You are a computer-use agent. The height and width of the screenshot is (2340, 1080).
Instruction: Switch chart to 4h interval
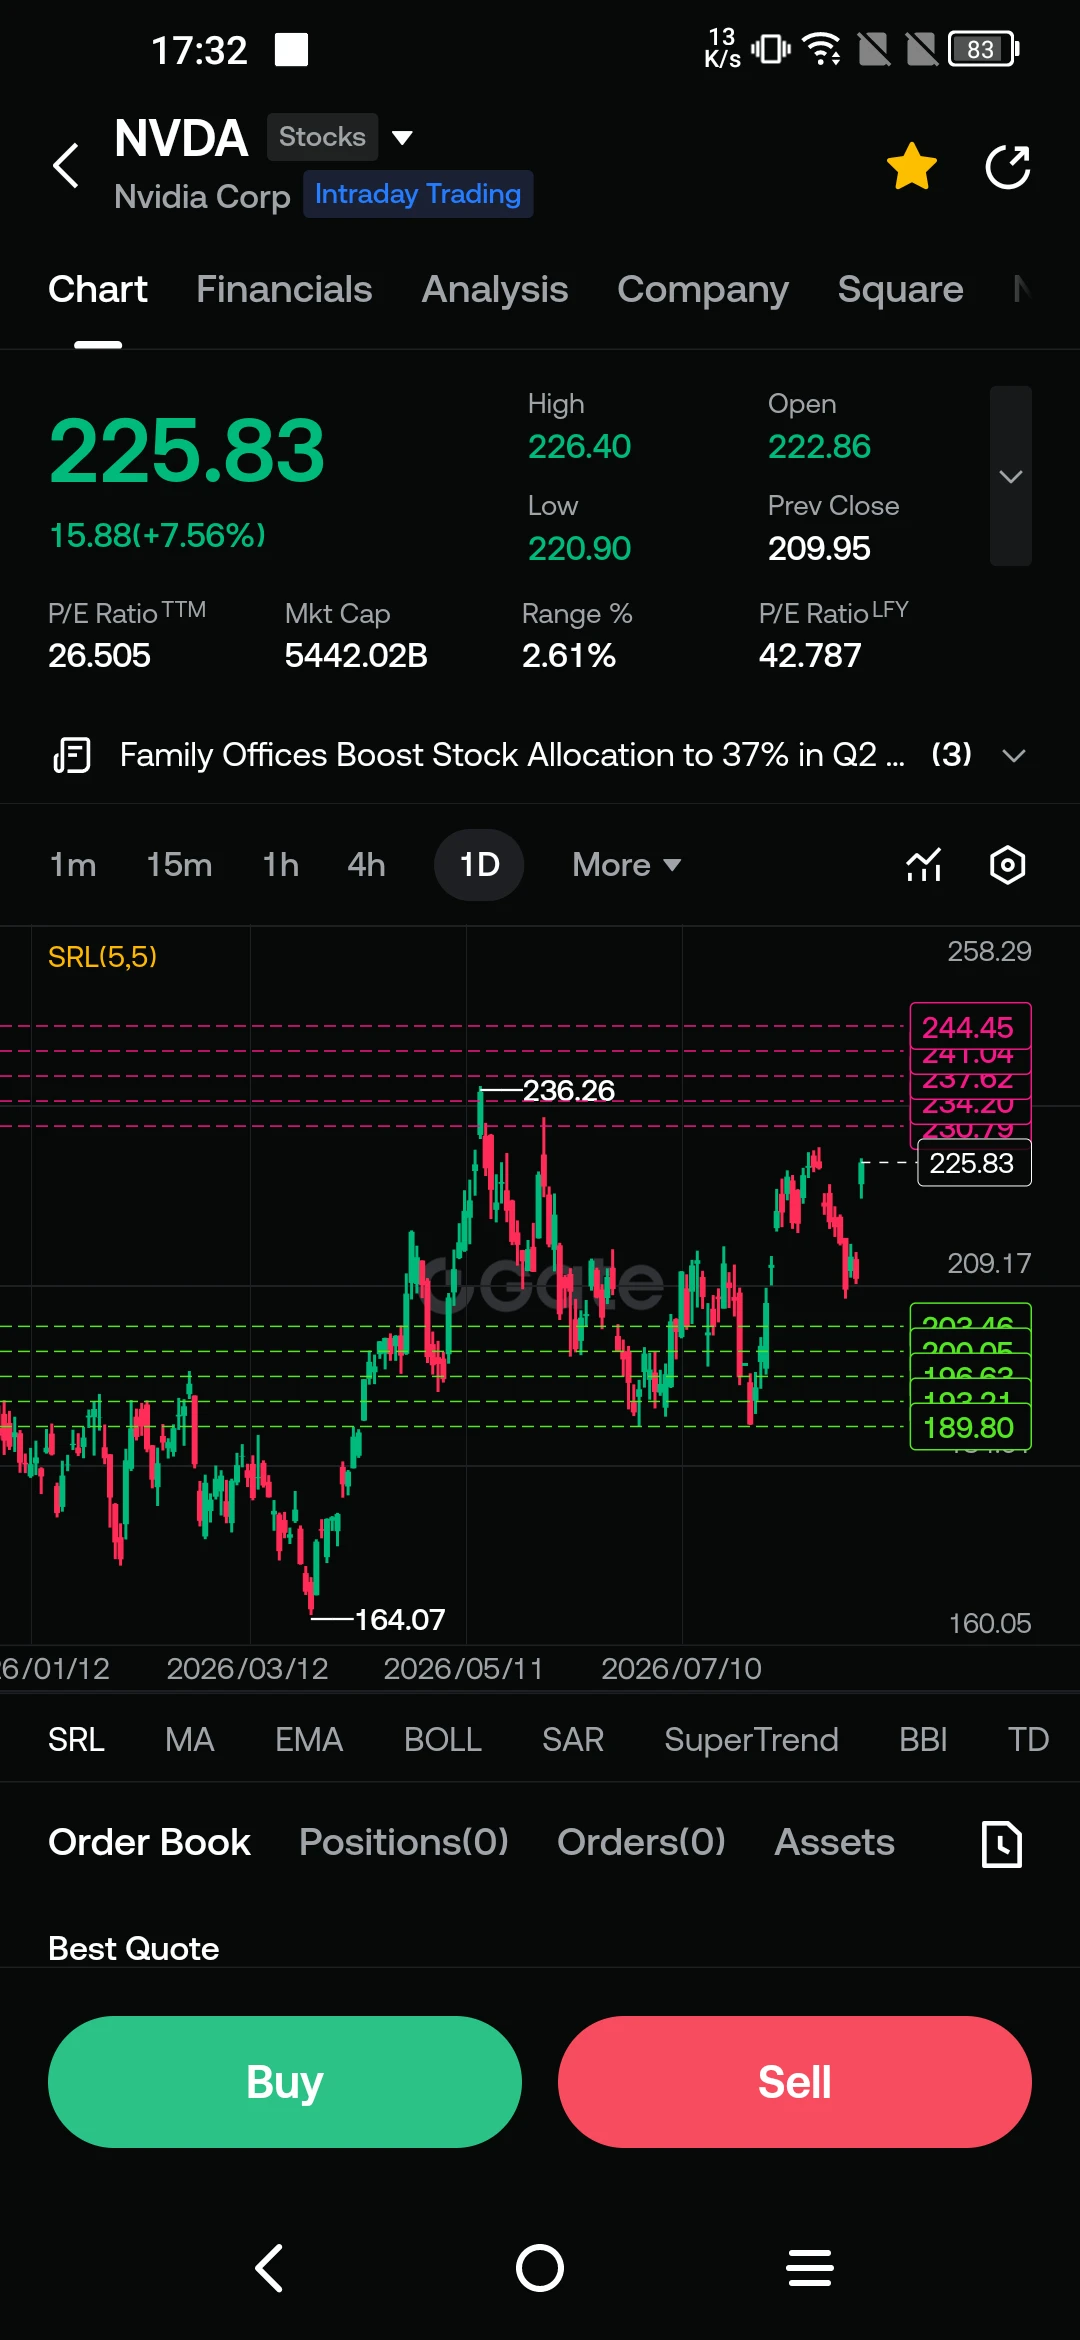pyautogui.click(x=366, y=865)
